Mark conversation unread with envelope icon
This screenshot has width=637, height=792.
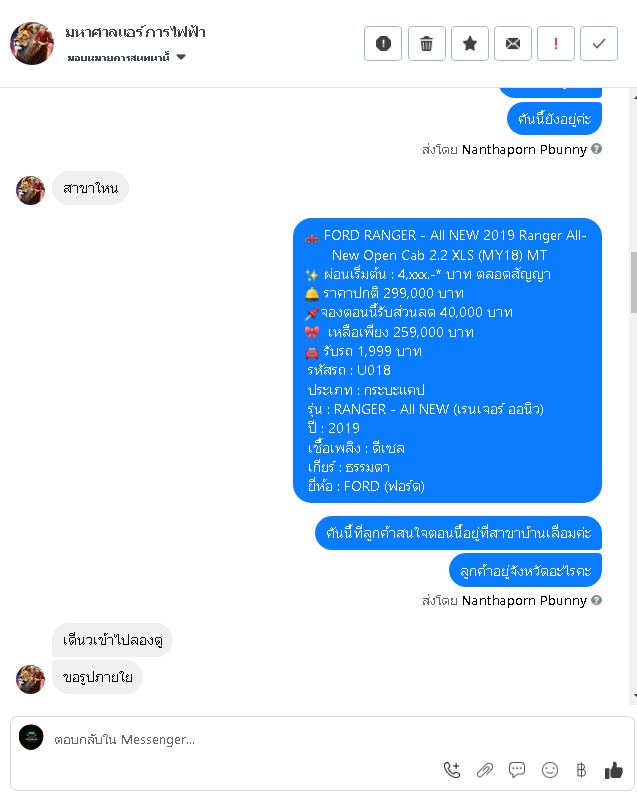click(x=513, y=43)
